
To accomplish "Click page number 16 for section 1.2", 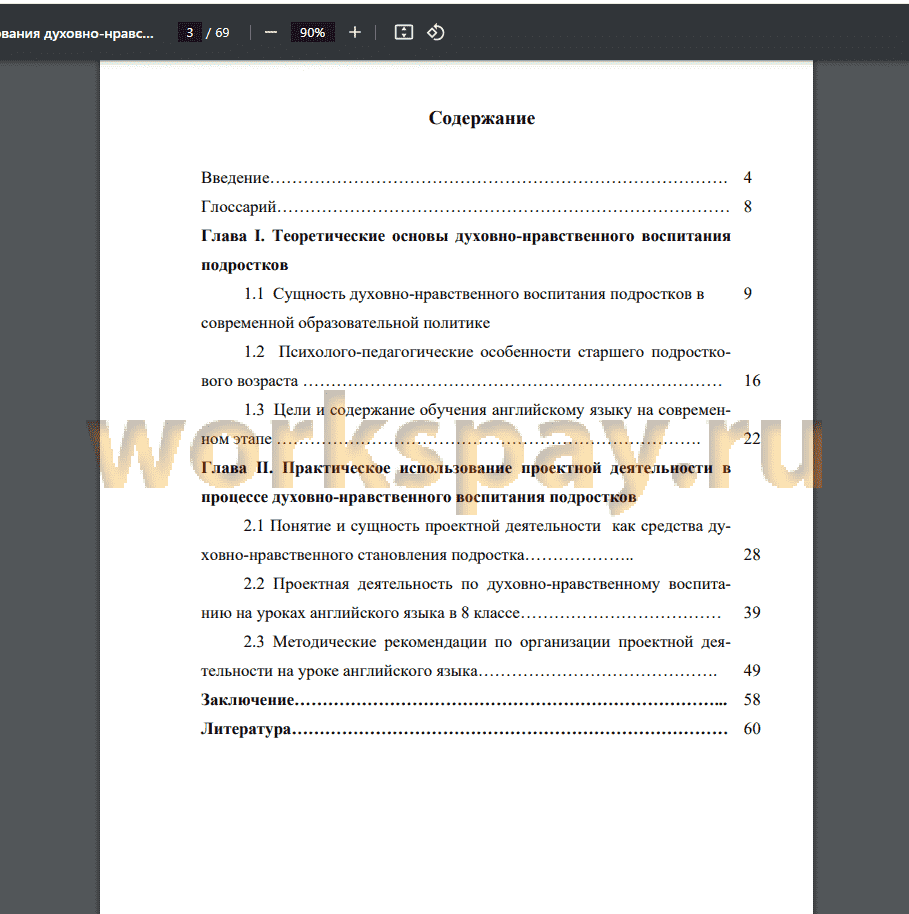I will [x=752, y=381].
